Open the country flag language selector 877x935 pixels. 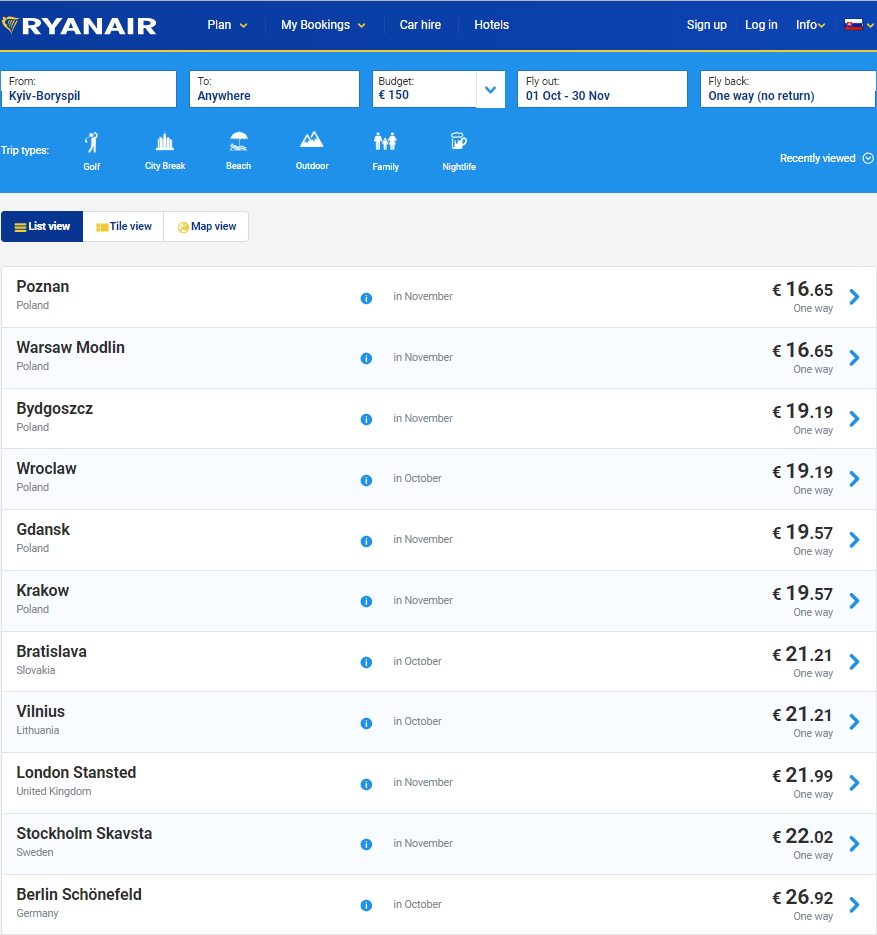tap(859, 25)
